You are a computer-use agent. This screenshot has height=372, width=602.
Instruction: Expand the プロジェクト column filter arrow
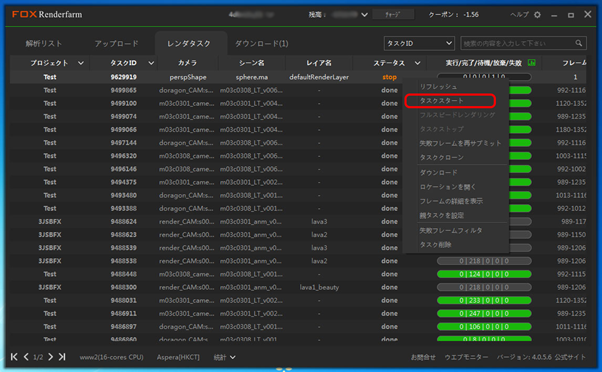pos(81,63)
